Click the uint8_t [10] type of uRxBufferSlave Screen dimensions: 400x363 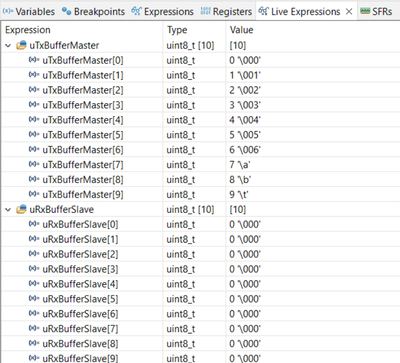coord(190,210)
